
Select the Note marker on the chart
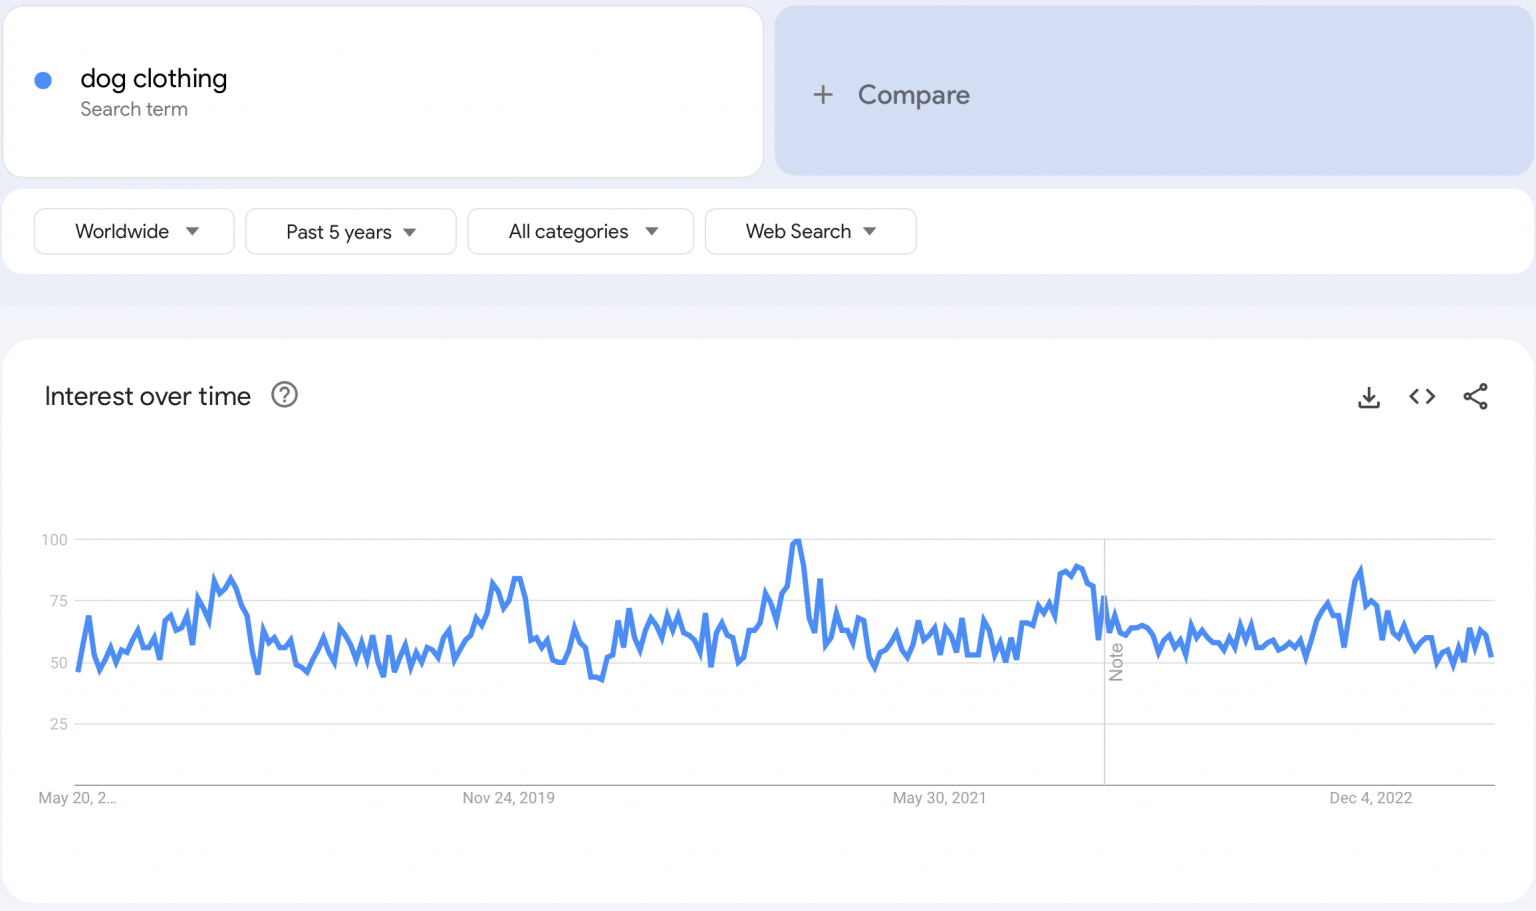[x=1116, y=662]
